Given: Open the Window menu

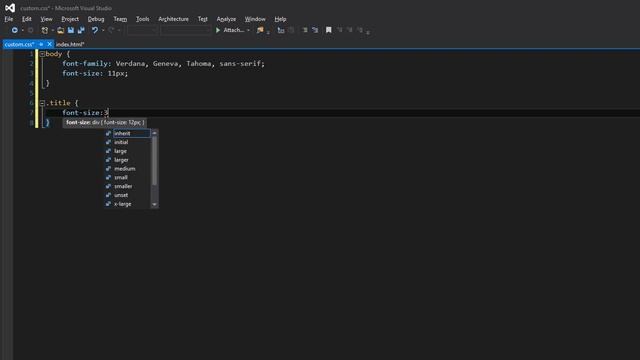Looking at the screenshot, I should [255, 19].
